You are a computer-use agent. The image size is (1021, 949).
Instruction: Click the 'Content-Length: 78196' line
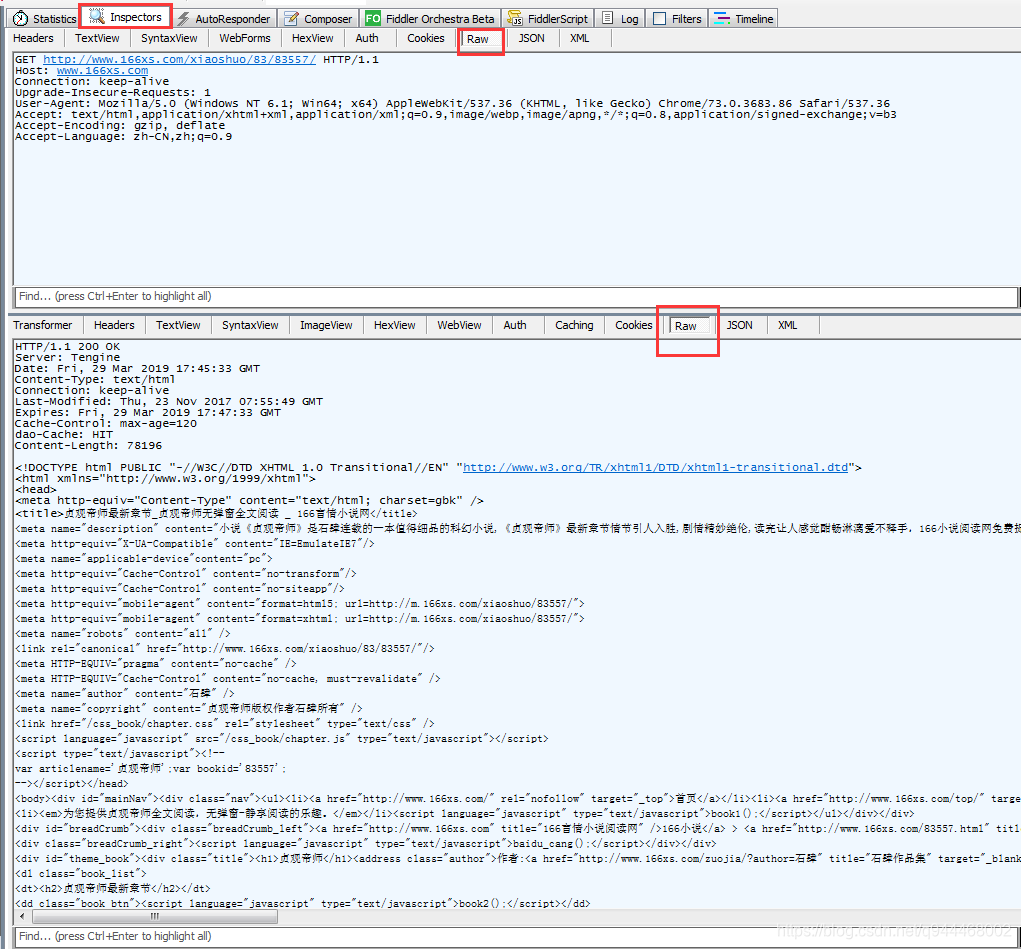point(88,446)
